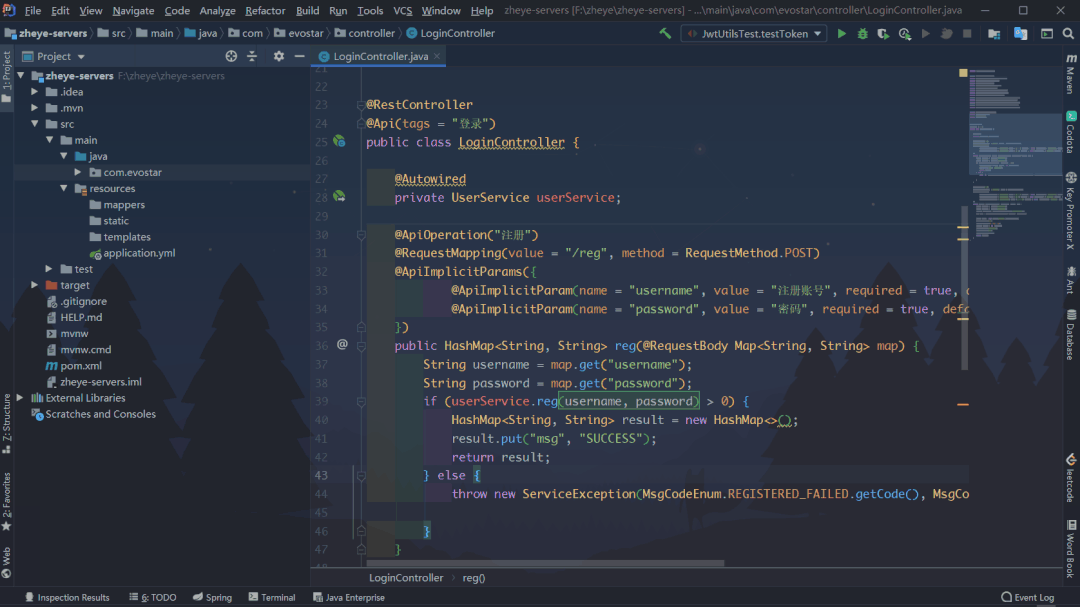This screenshot has width=1080, height=607.
Task: Collapse the src folder
Action: (x=34, y=124)
